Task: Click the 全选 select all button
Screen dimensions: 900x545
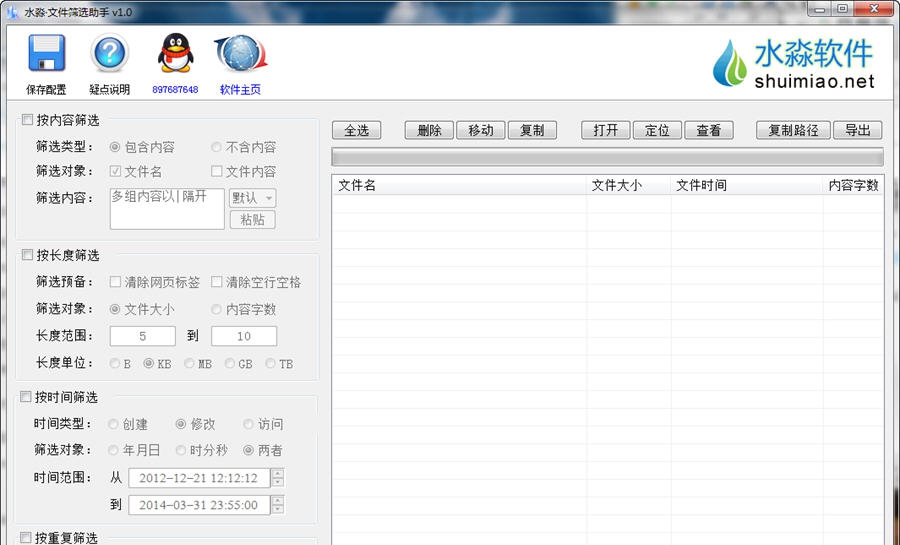Action: 356,130
